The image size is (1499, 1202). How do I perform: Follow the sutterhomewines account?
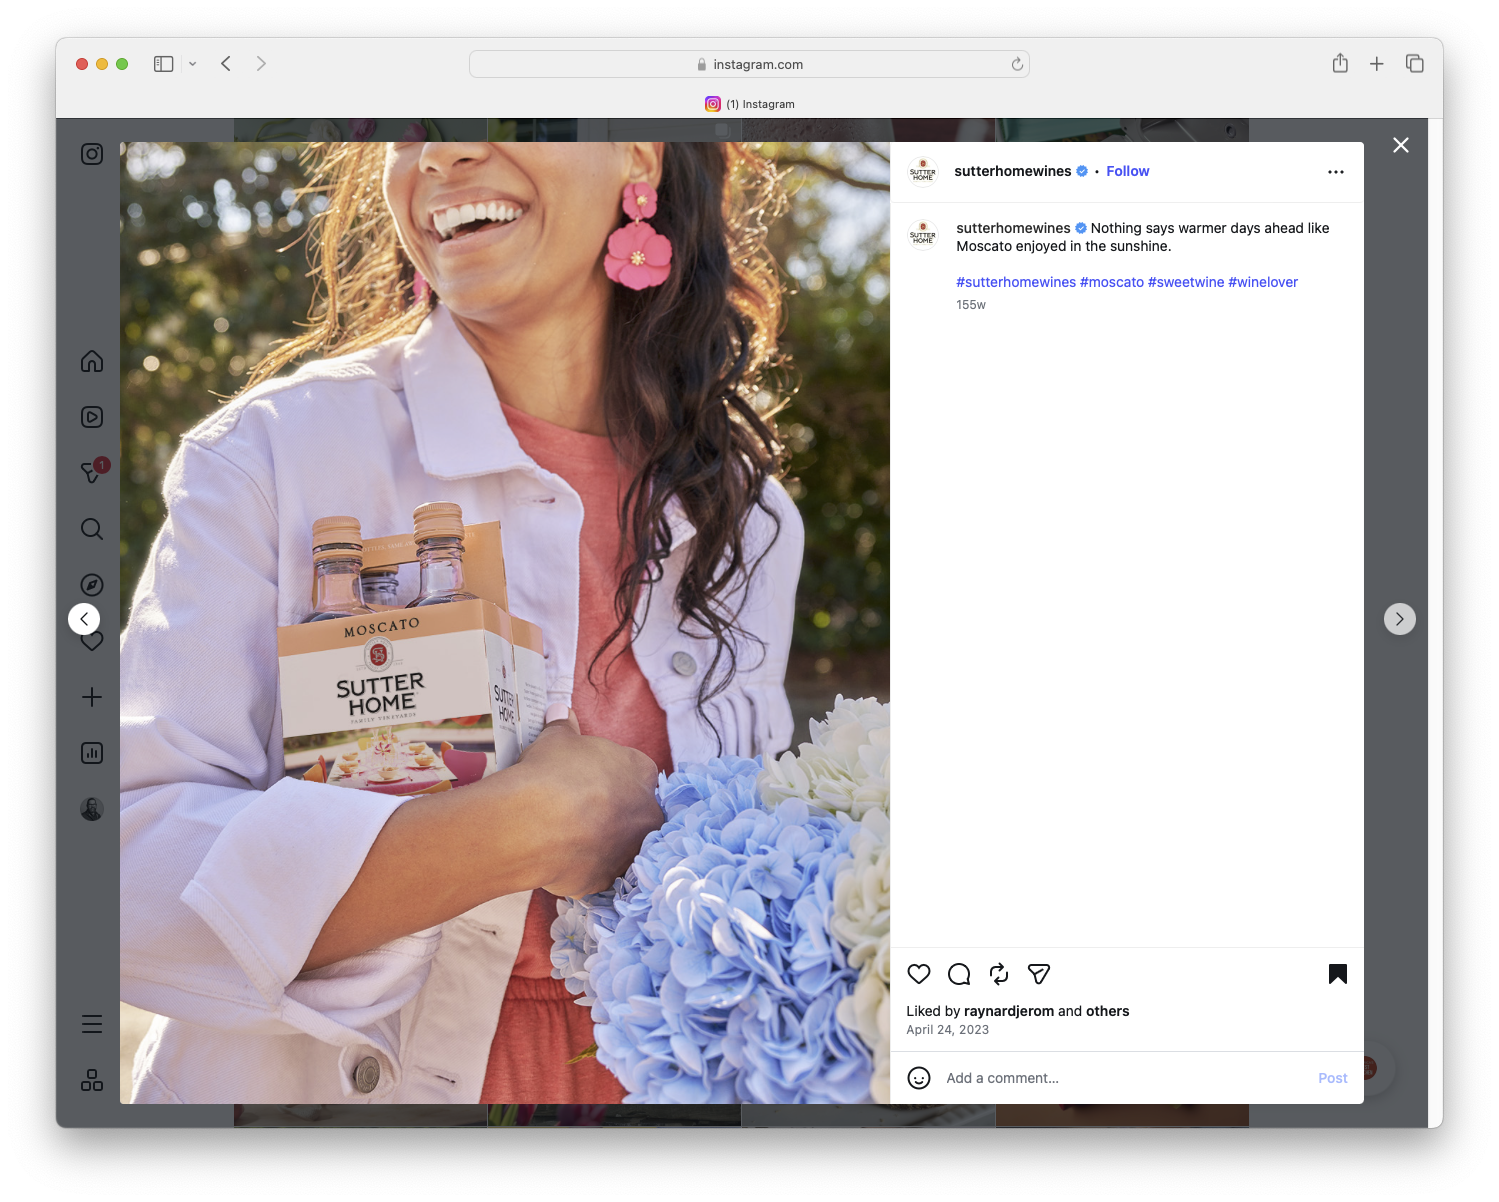tap(1128, 171)
